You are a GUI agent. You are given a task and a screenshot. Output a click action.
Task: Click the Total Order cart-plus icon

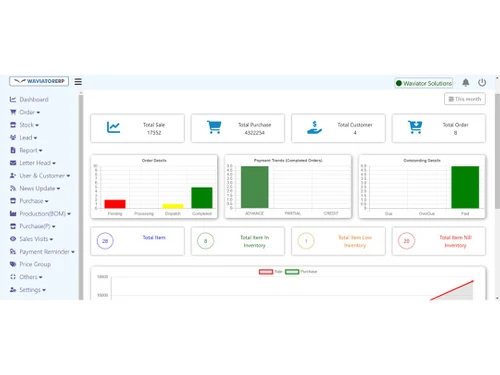pyautogui.click(x=415, y=127)
